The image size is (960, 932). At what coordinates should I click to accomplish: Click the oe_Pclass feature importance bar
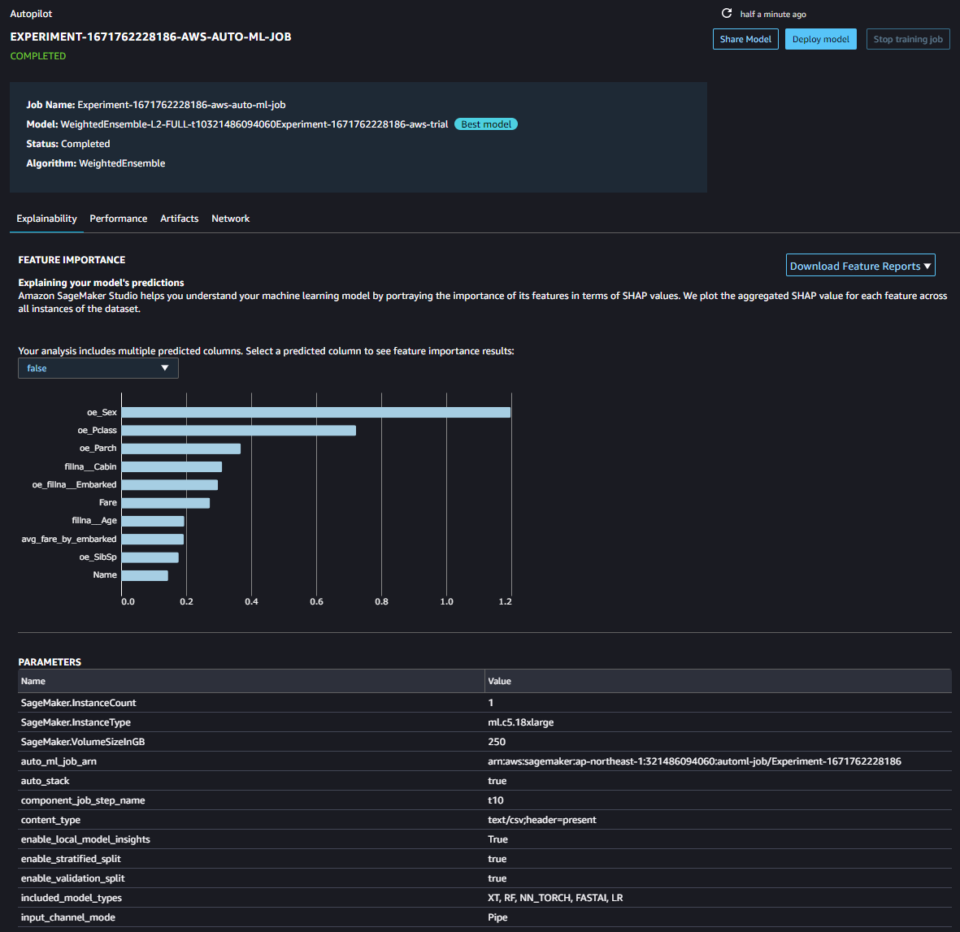tap(240, 429)
